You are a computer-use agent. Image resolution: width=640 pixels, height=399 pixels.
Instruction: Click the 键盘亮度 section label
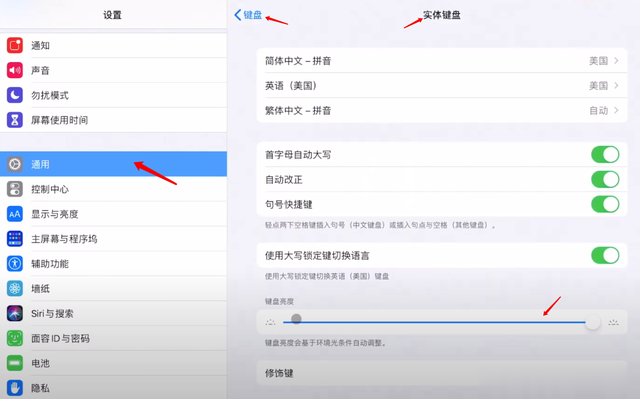pyautogui.click(x=279, y=301)
